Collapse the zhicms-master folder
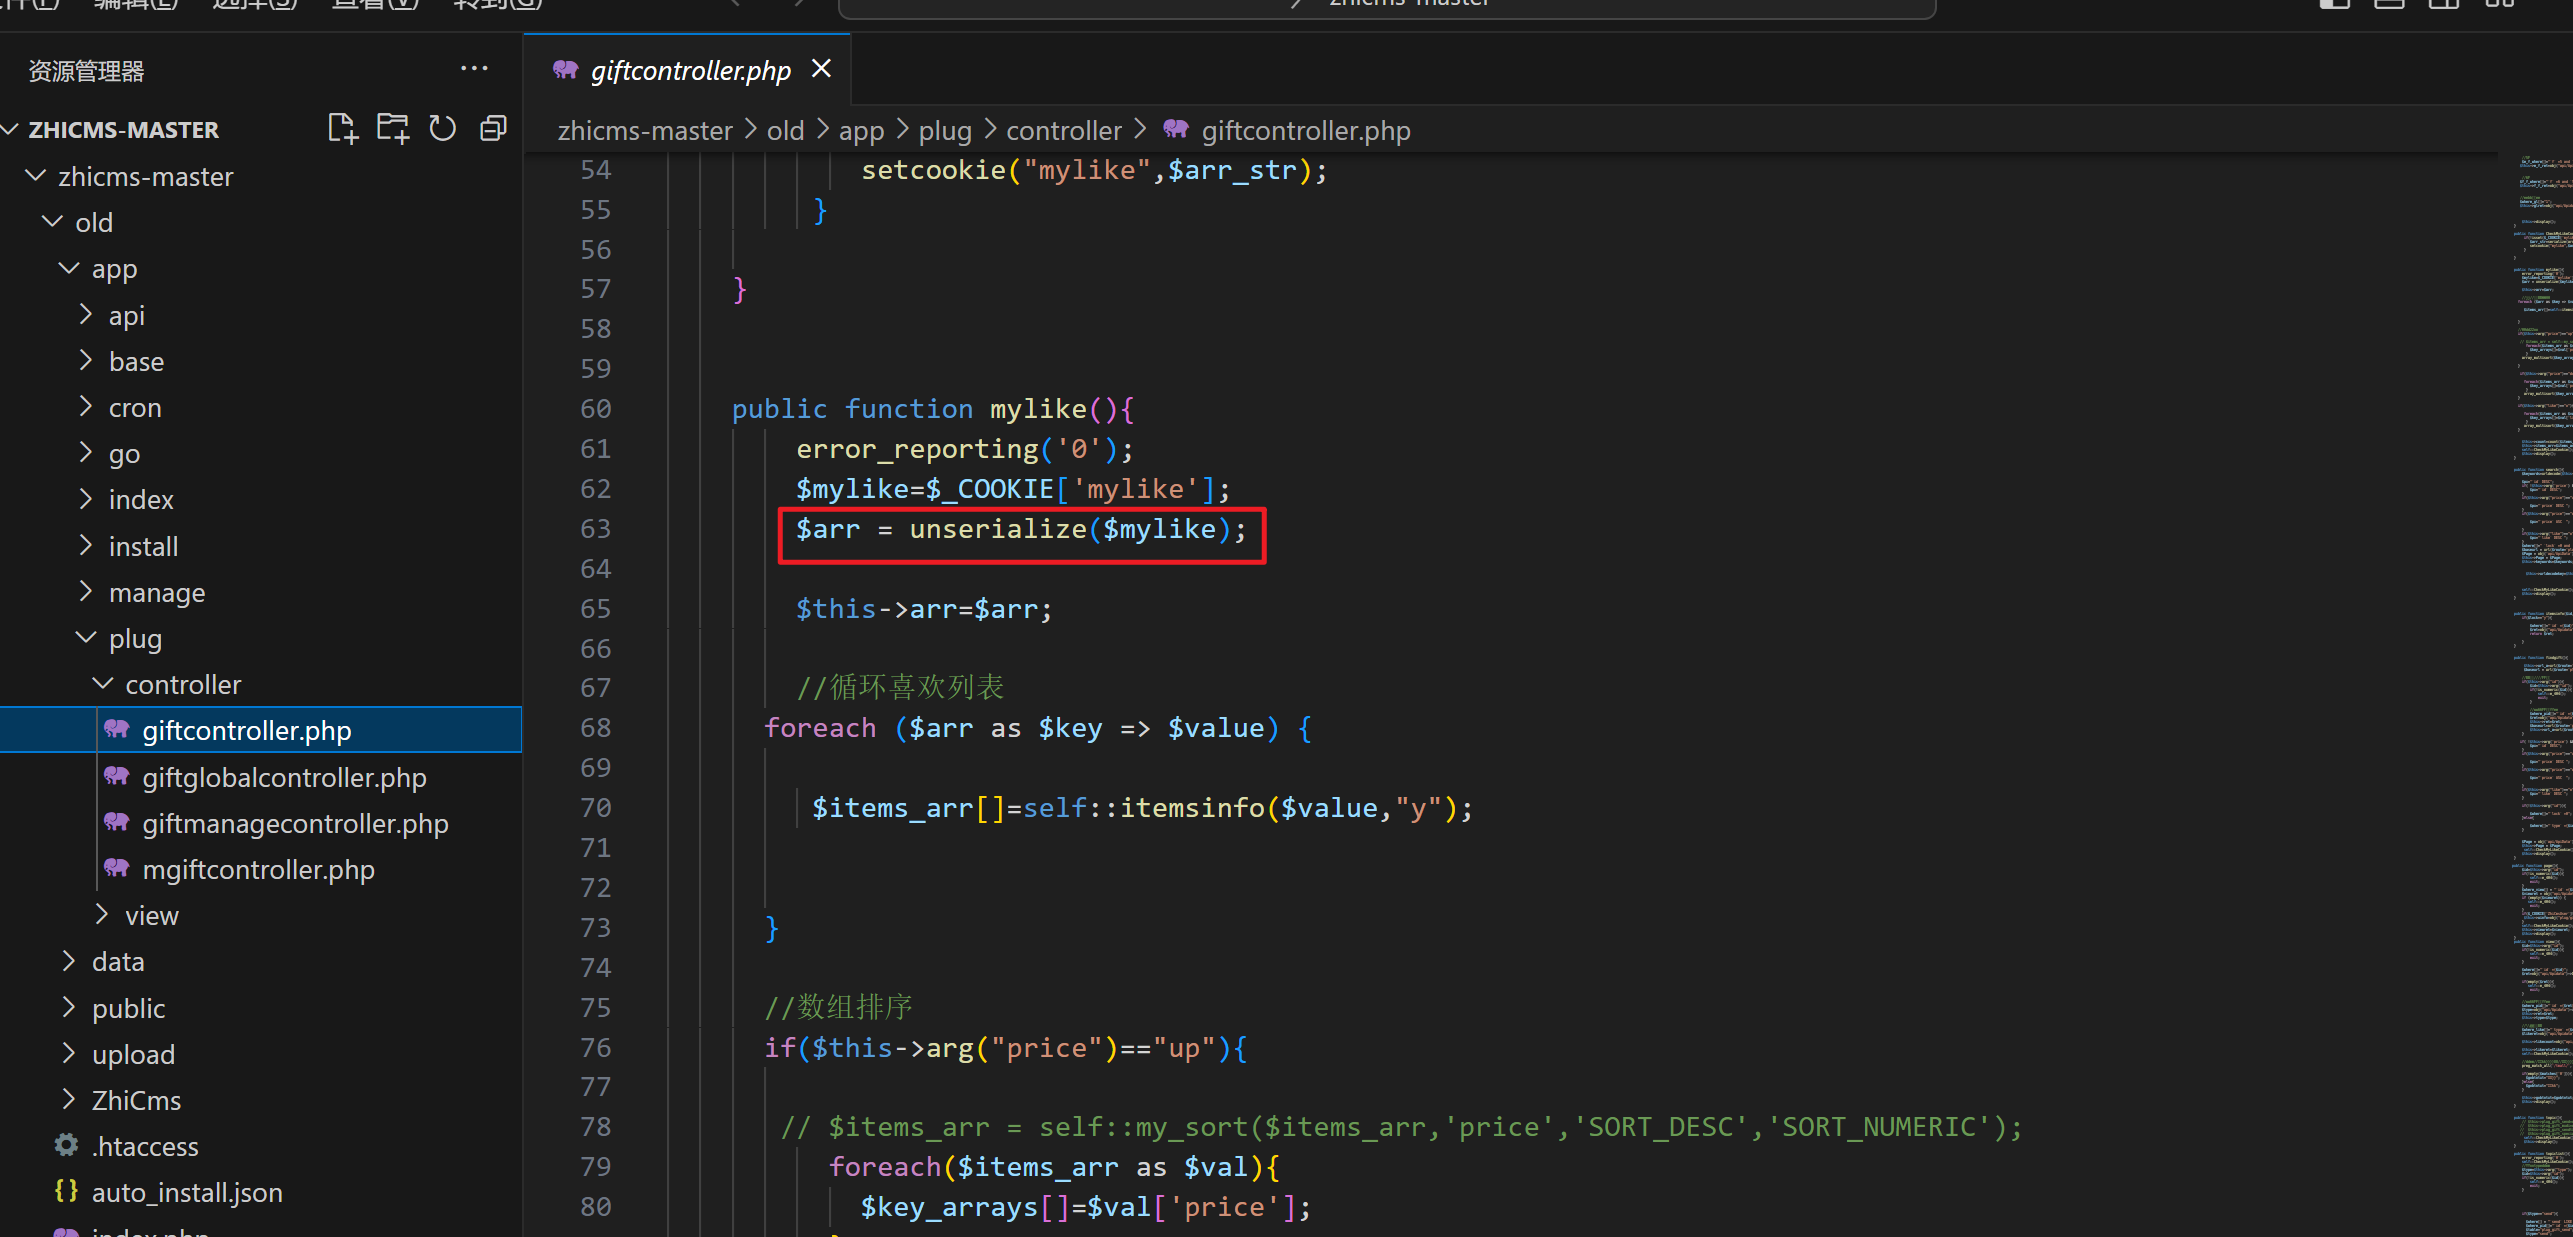Image resolution: width=2573 pixels, height=1237 pixels. pos(35,176)
